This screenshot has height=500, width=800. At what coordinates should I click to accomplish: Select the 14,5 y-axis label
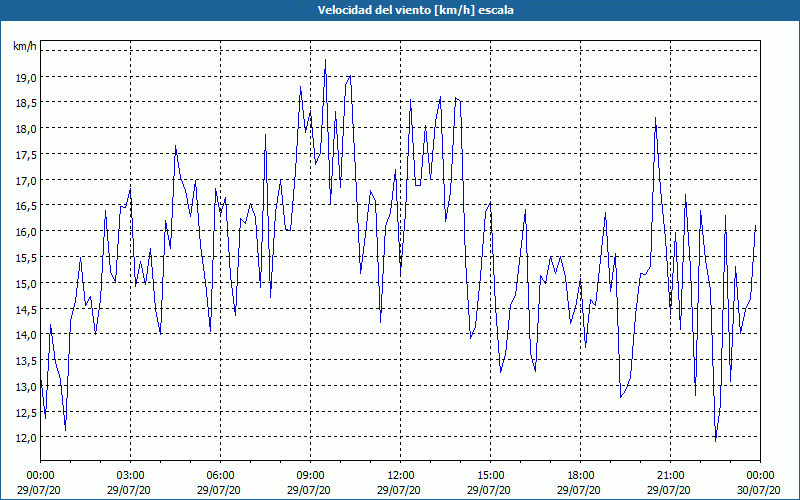26,309
